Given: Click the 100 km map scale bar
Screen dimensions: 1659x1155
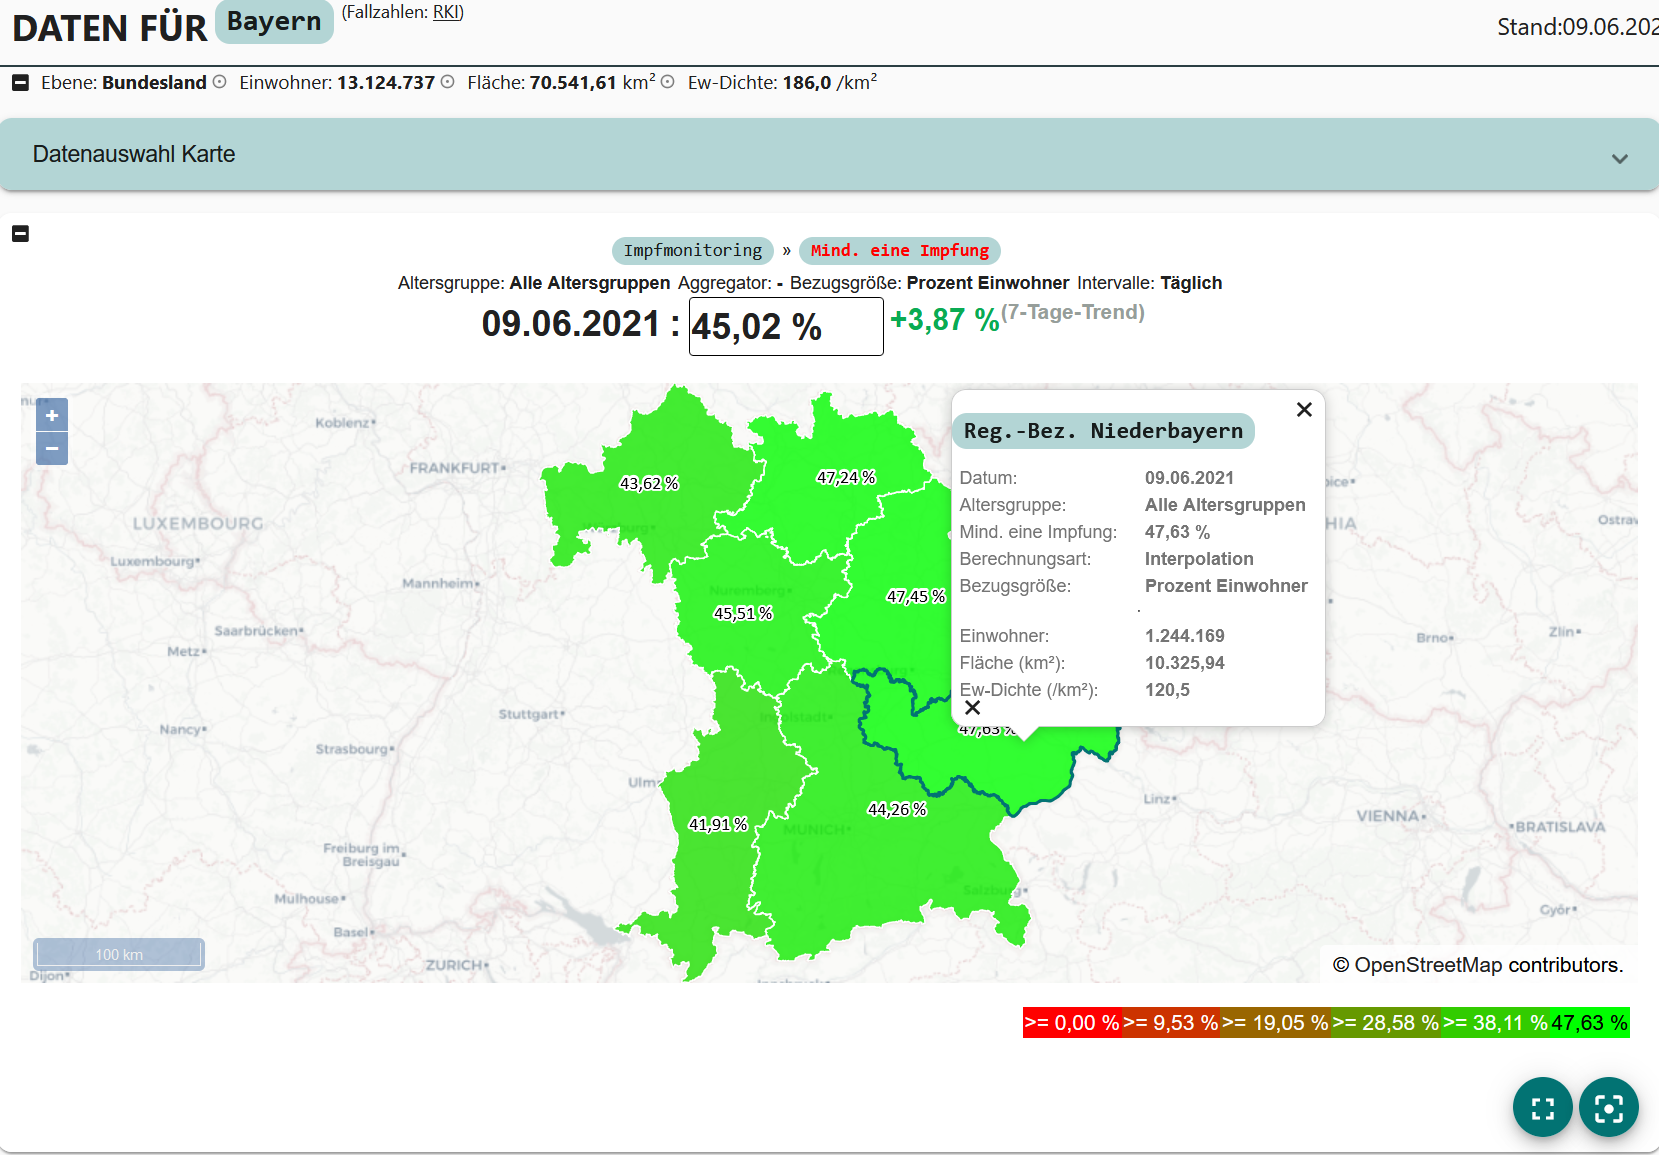Looking at the screenshot, I should (x=119, y=954).
